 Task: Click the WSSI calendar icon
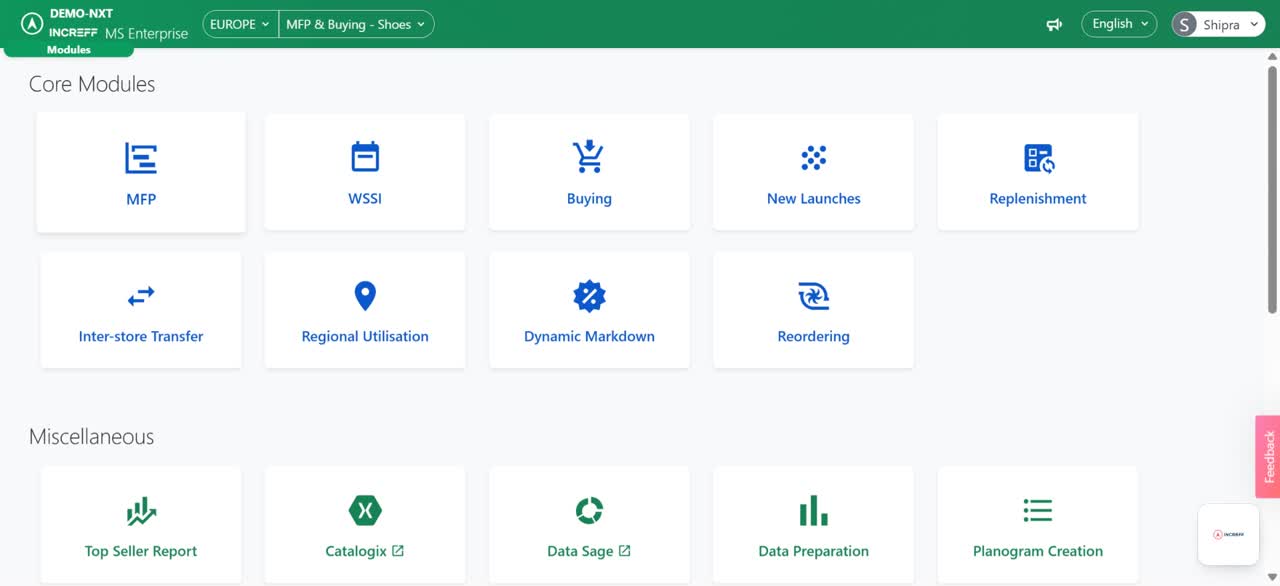click(x=365, y=157)
